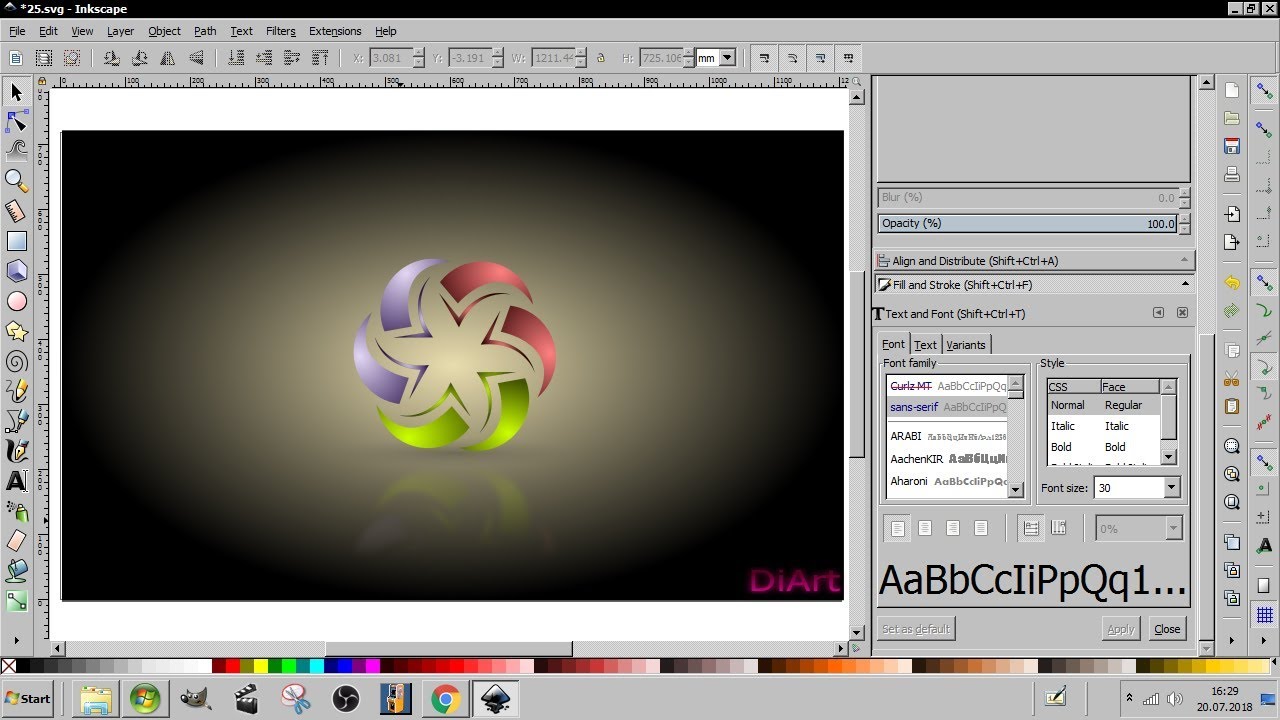Image resolution: width=1280 pixels, height=720 pixels.
Task: Open the Path menu
Action: tap(205, 31)
